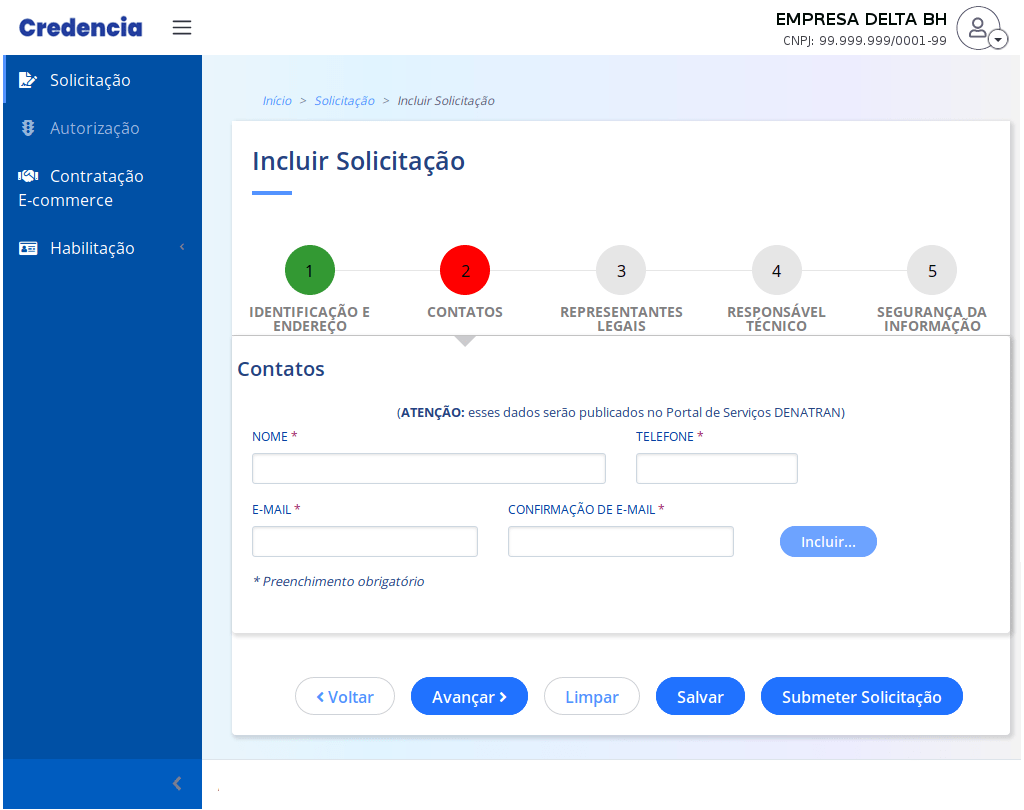The height and width of the screenshot is (810, 1024).
Task: Click the Credencia logo
Action: click(80, 27)
